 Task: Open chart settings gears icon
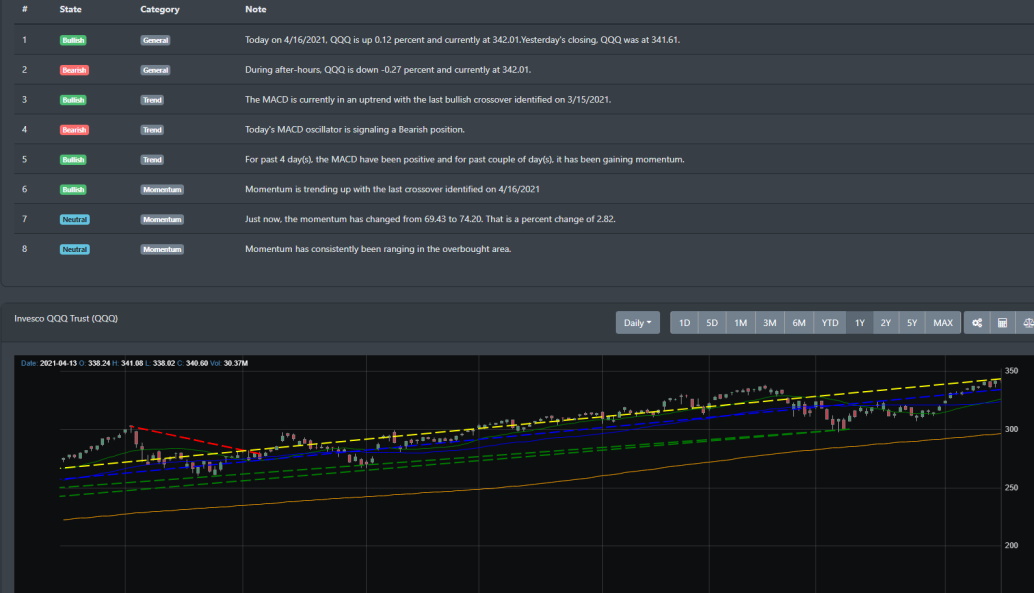[976, 323]
